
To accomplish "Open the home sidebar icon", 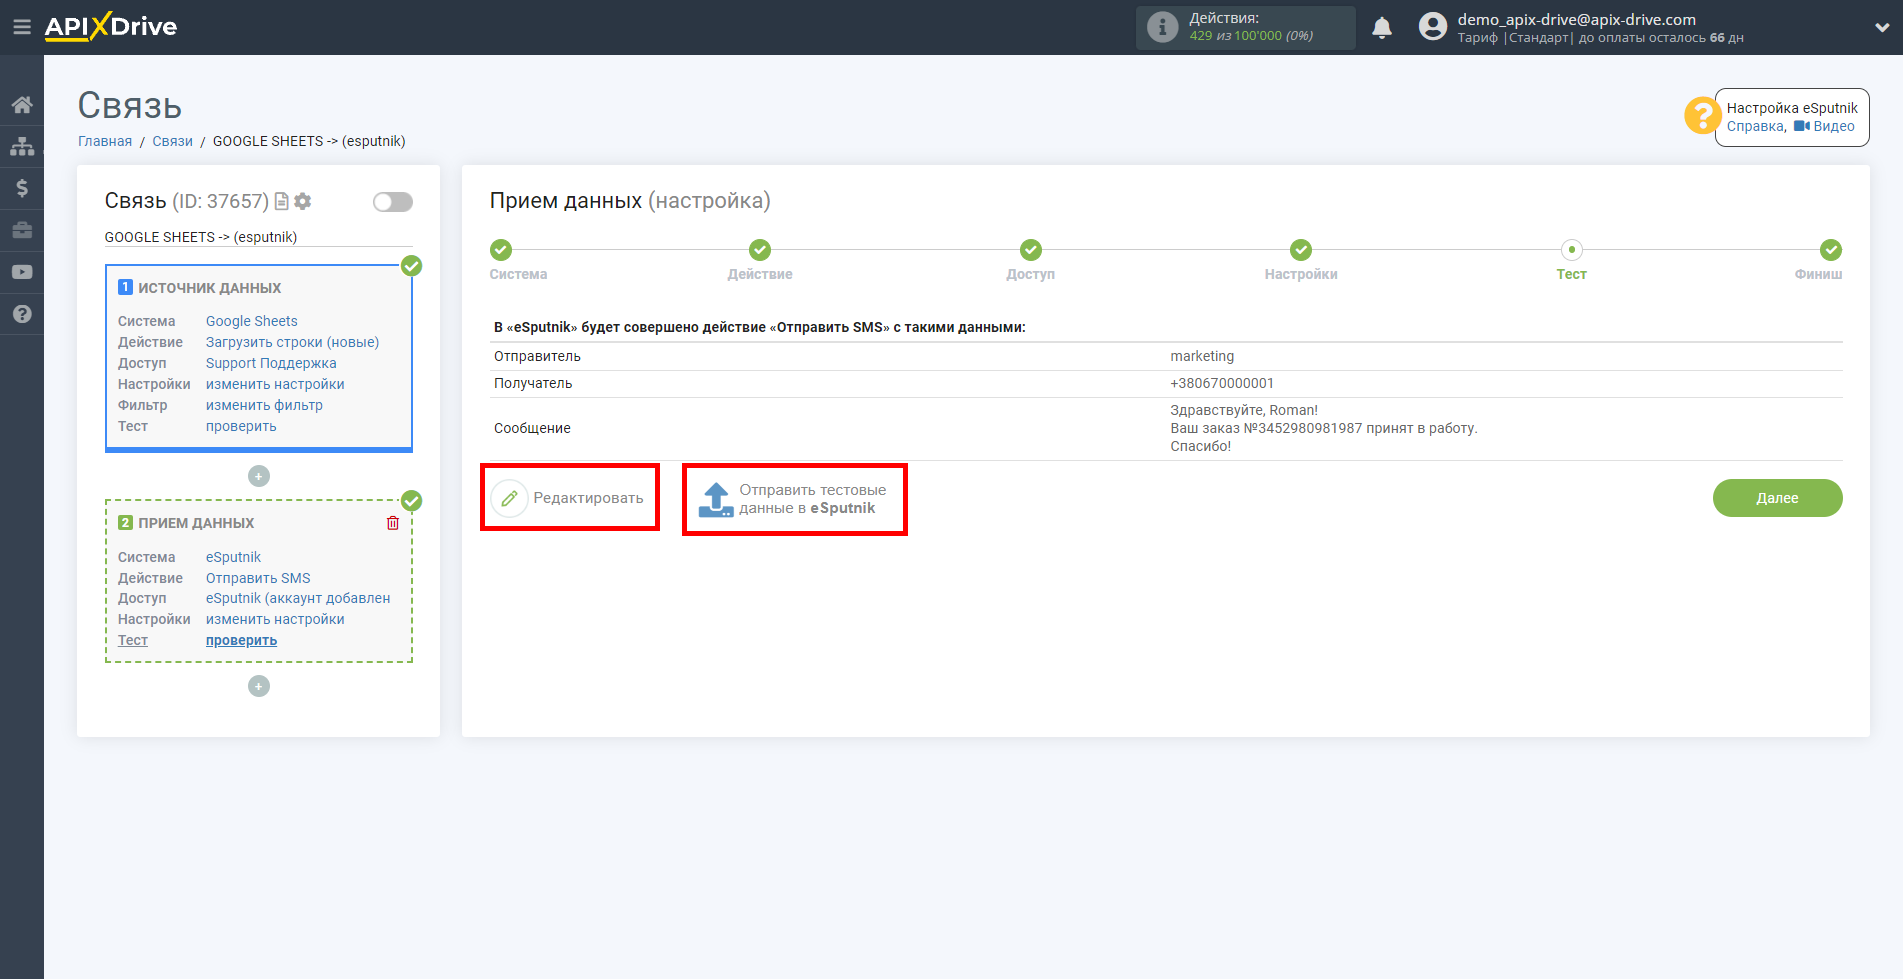I will [22, 104].
